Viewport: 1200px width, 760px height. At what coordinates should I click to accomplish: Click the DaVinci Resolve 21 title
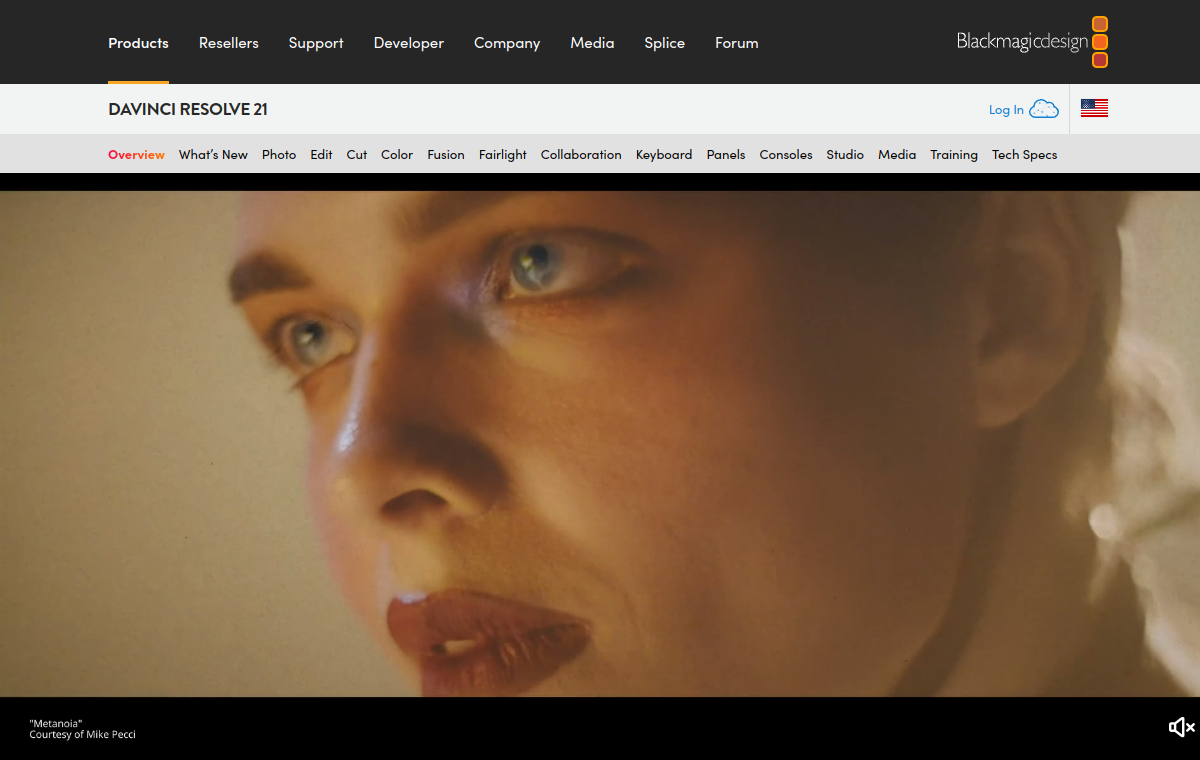(188, 109)
